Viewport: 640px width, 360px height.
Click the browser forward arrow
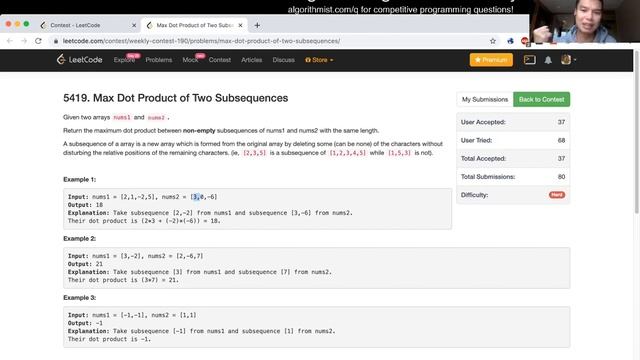tap(24, 41)
